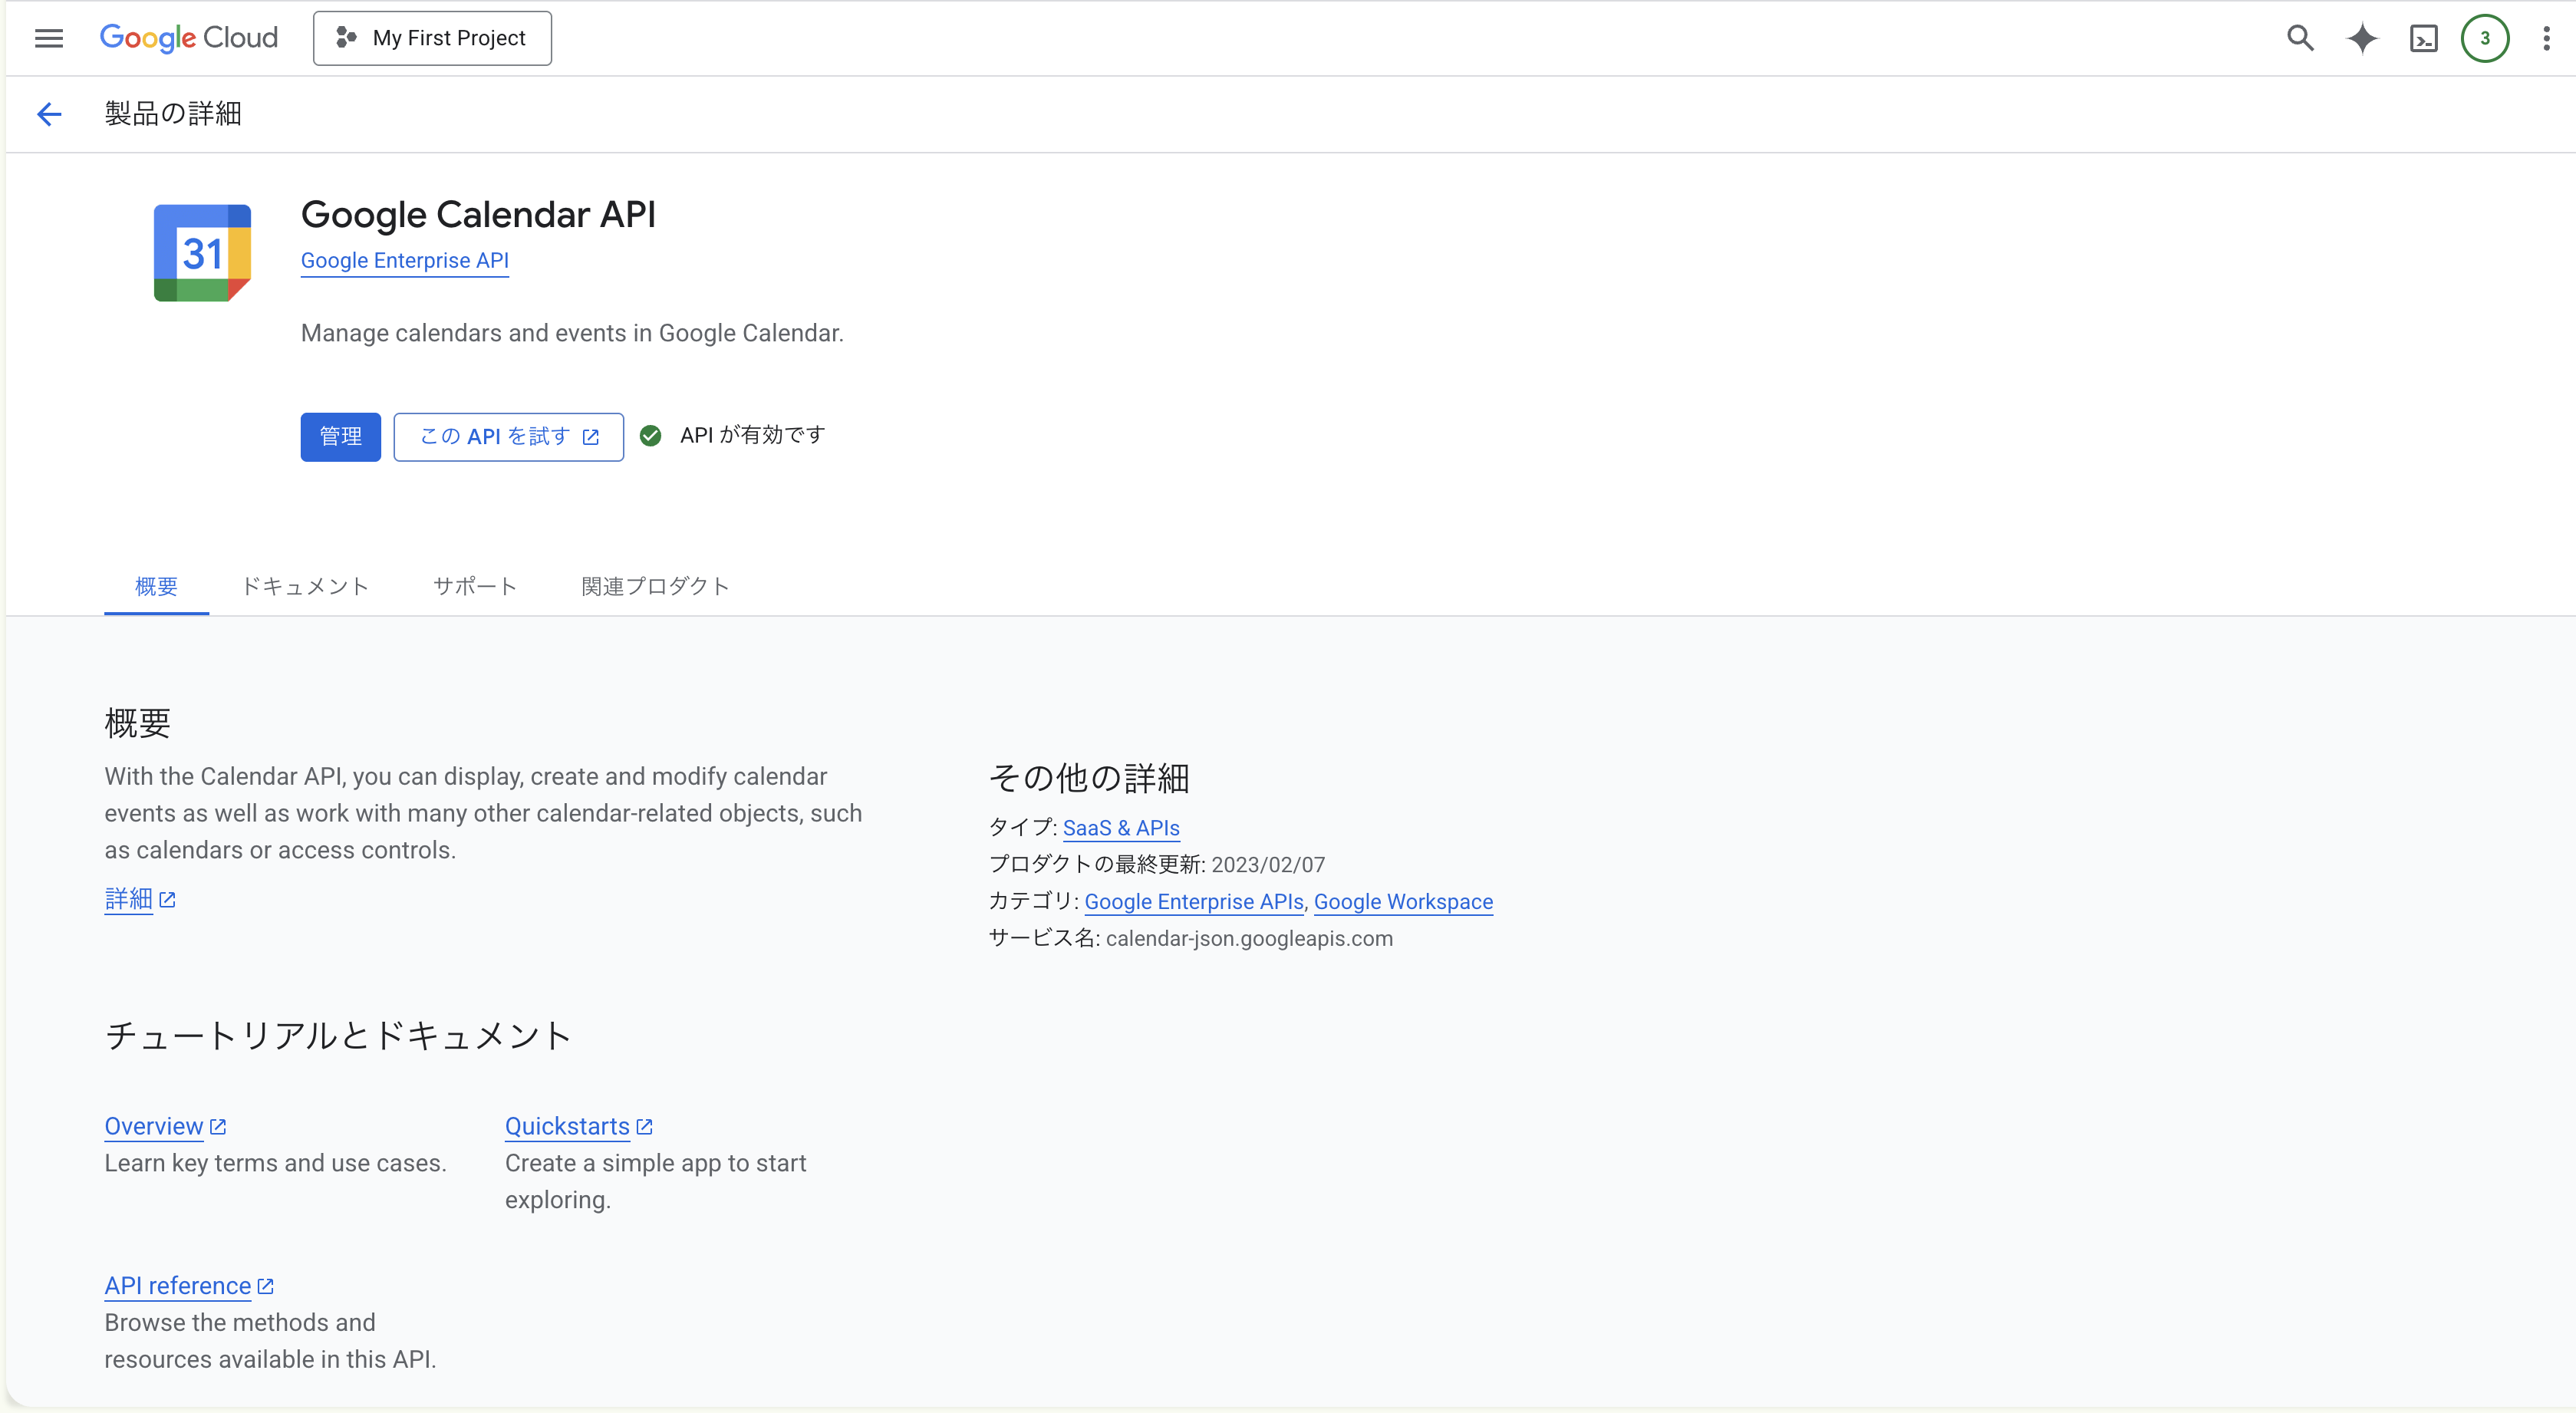The image size is (2576, 1413).
Task: Open the Google Workspace category link
Action: 1403,901
